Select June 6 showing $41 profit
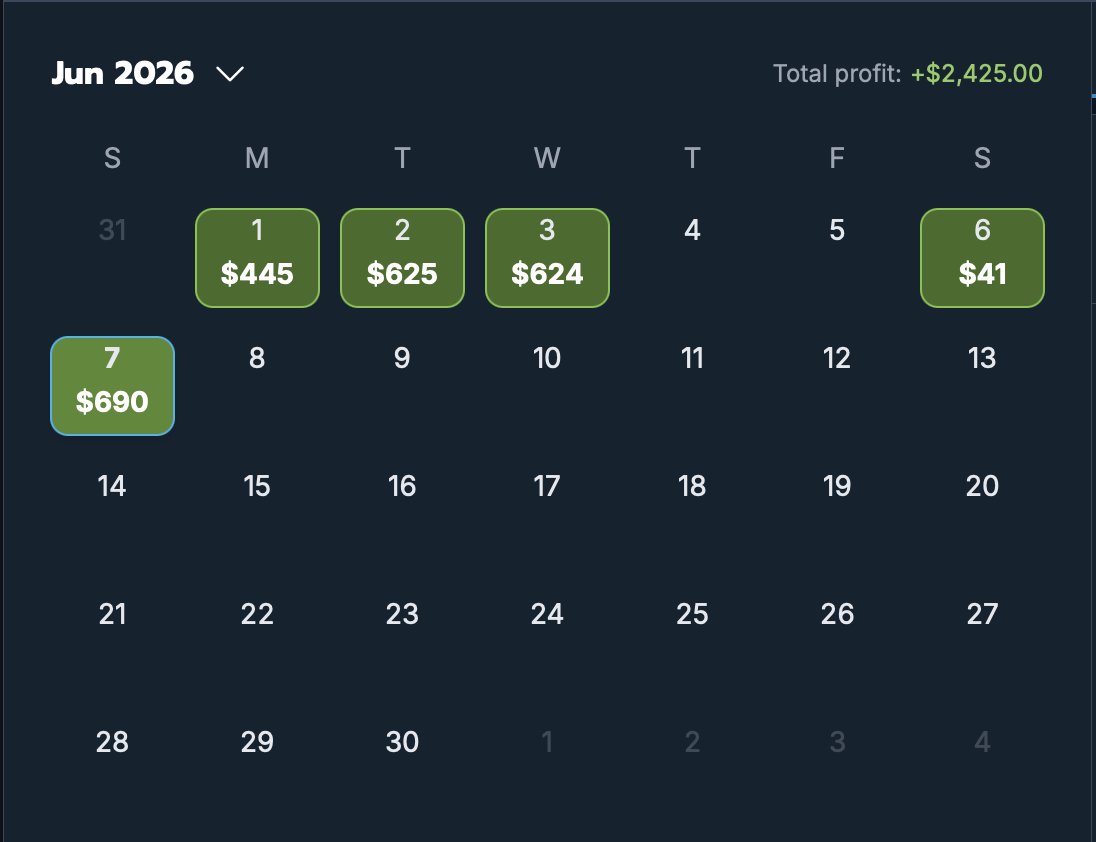 (982, 258)
